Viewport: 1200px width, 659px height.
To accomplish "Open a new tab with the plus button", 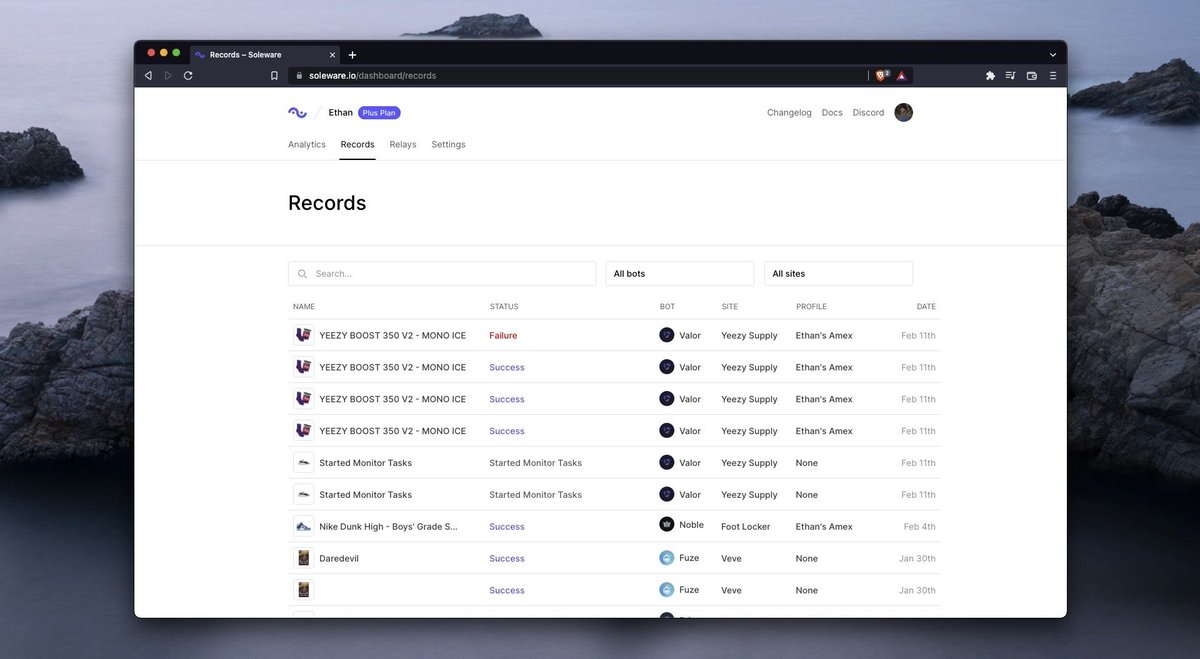I will point(352,55).
